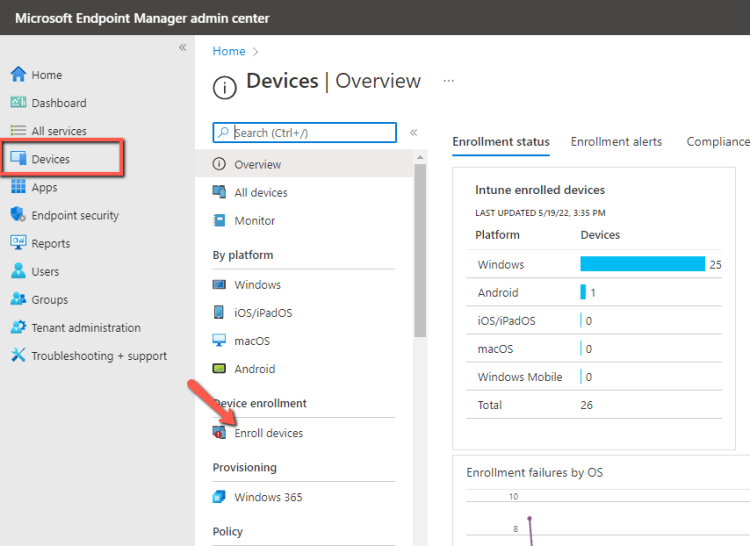Viewport: 750px width, 546px height.
Task: Select Android under By platform
Action: click(254, 369)
